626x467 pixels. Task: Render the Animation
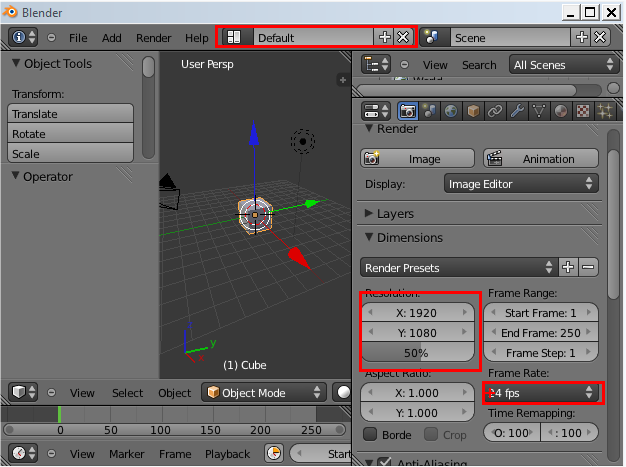(x=541, y=158)
